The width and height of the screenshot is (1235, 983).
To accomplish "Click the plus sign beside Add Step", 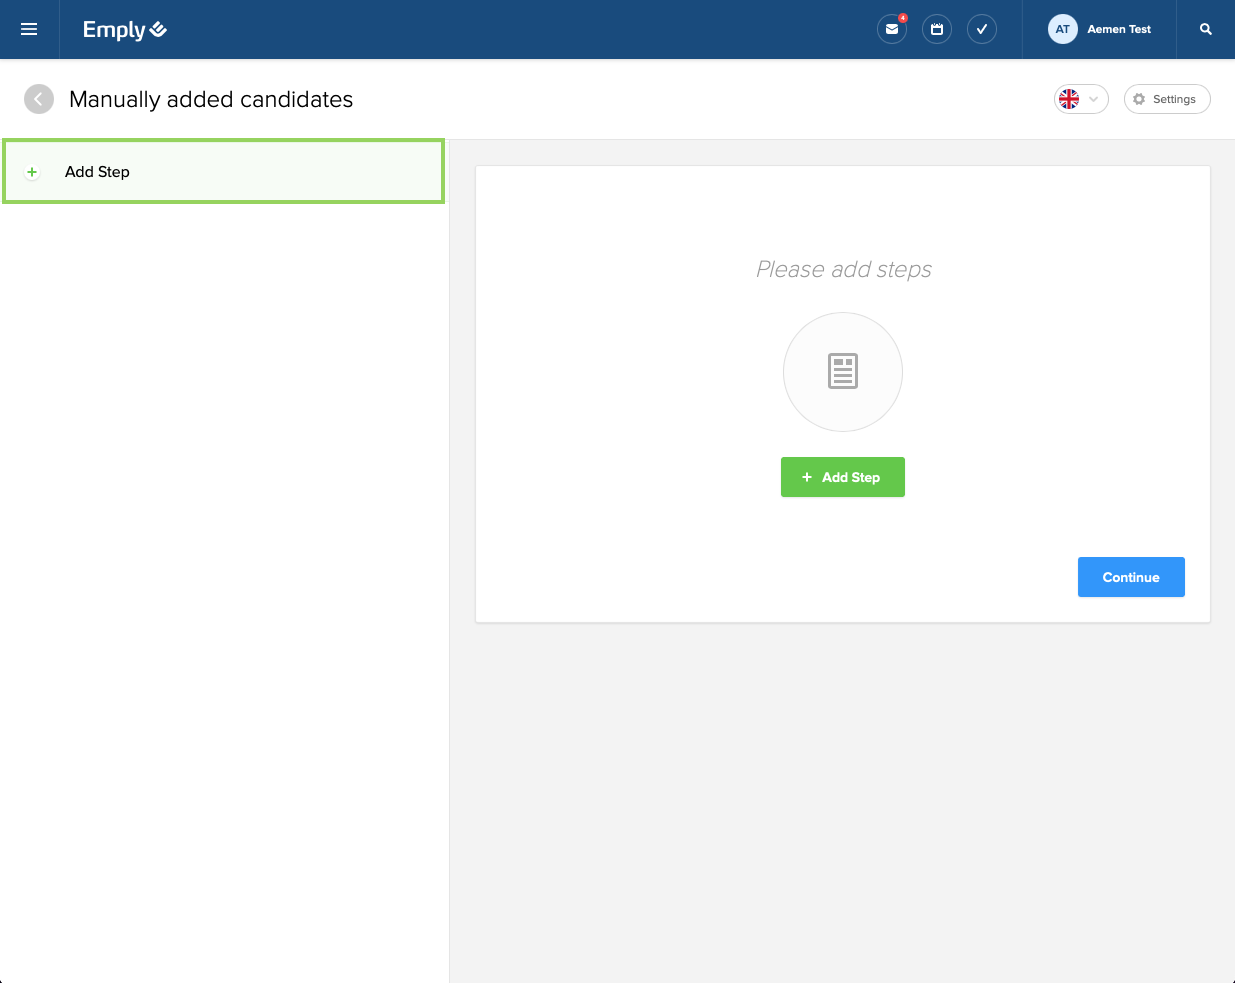I will coord(31,172).
